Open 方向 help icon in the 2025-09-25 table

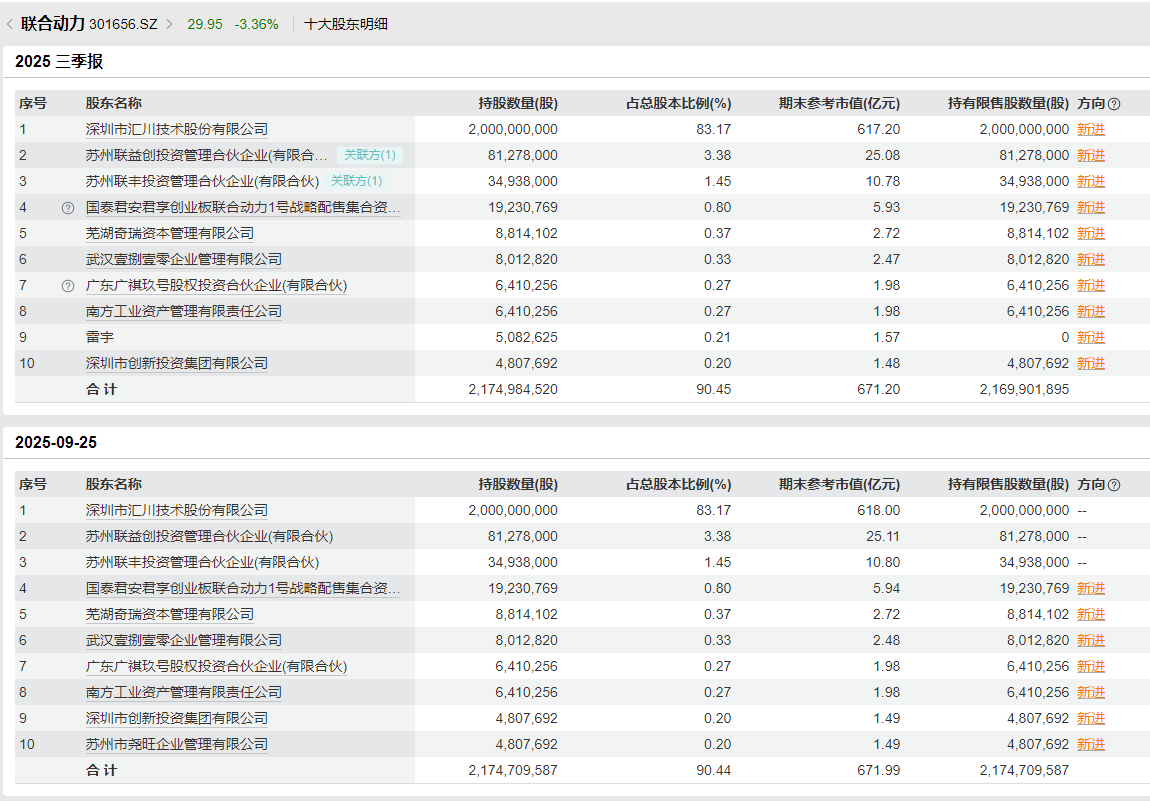click(1116, 483)
